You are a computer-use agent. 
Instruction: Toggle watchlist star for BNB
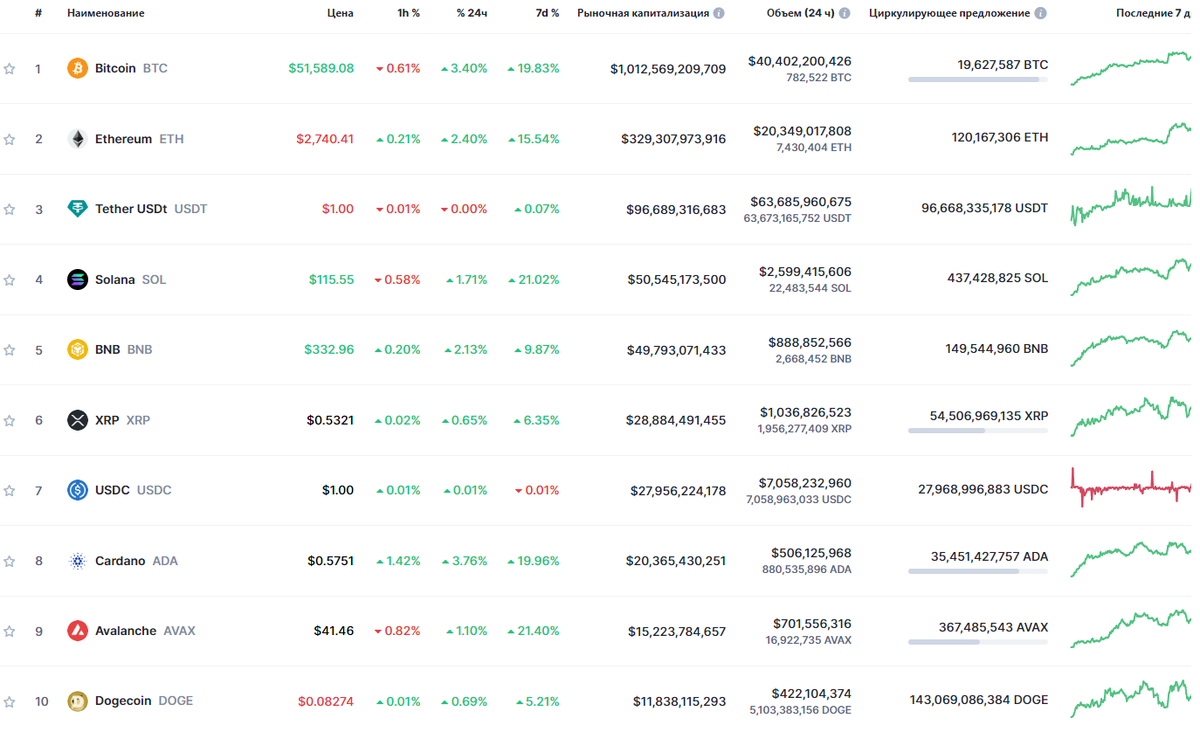(9, 350)
